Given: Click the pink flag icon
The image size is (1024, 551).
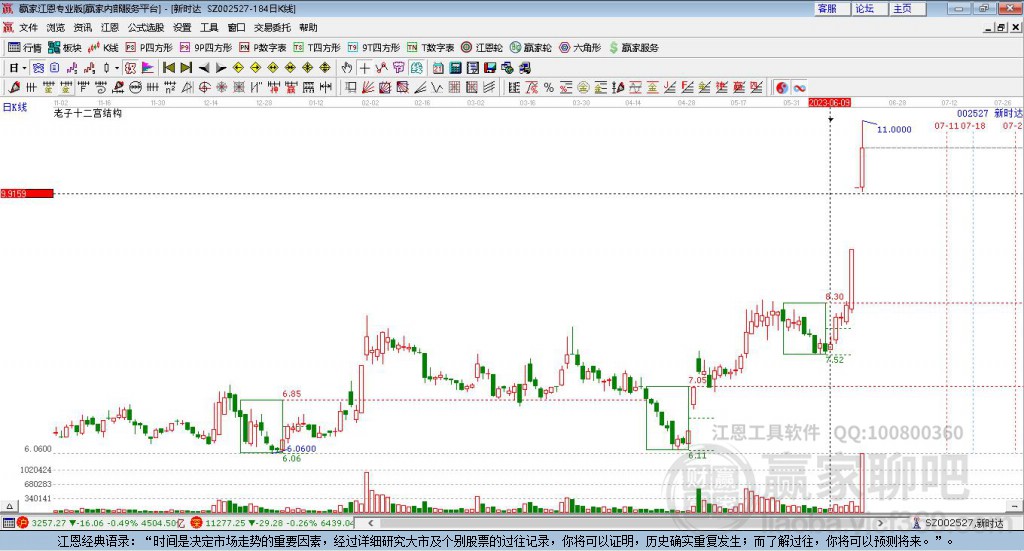Looking at the screenshot, I should pos(148,68).
